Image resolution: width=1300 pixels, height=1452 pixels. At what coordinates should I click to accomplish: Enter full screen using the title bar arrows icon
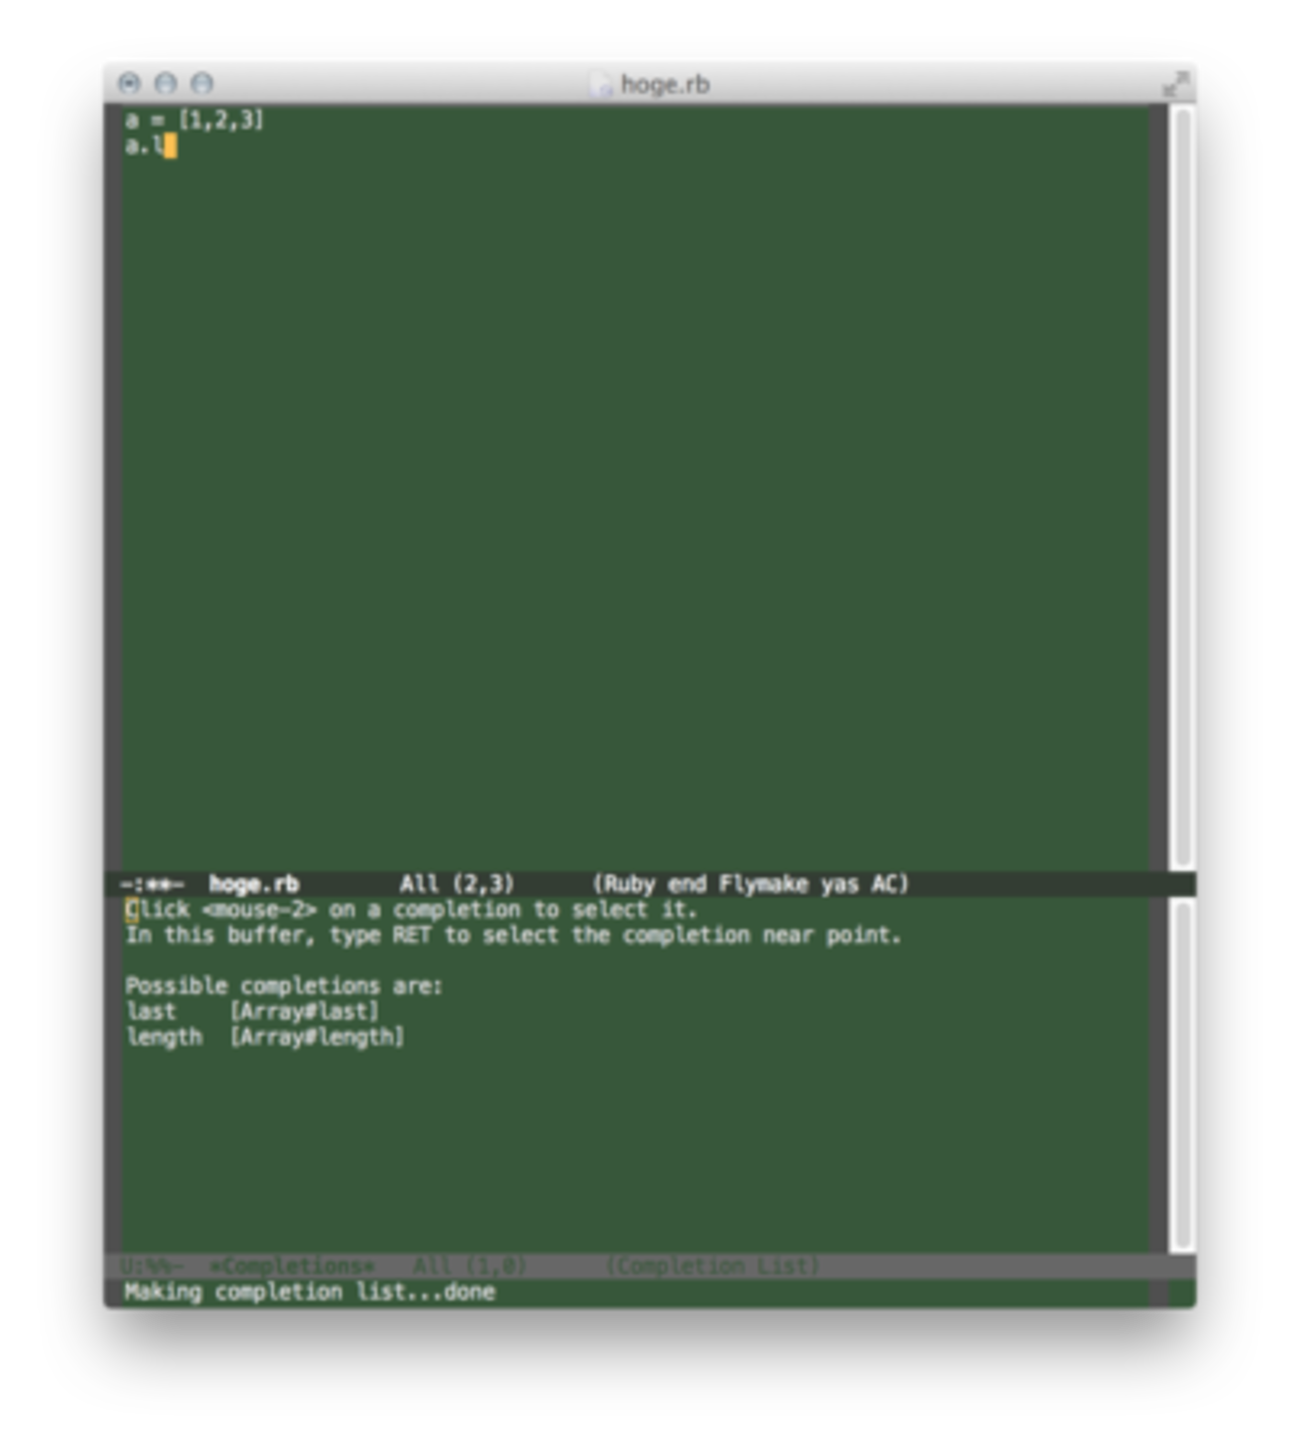click(1176, 84)
